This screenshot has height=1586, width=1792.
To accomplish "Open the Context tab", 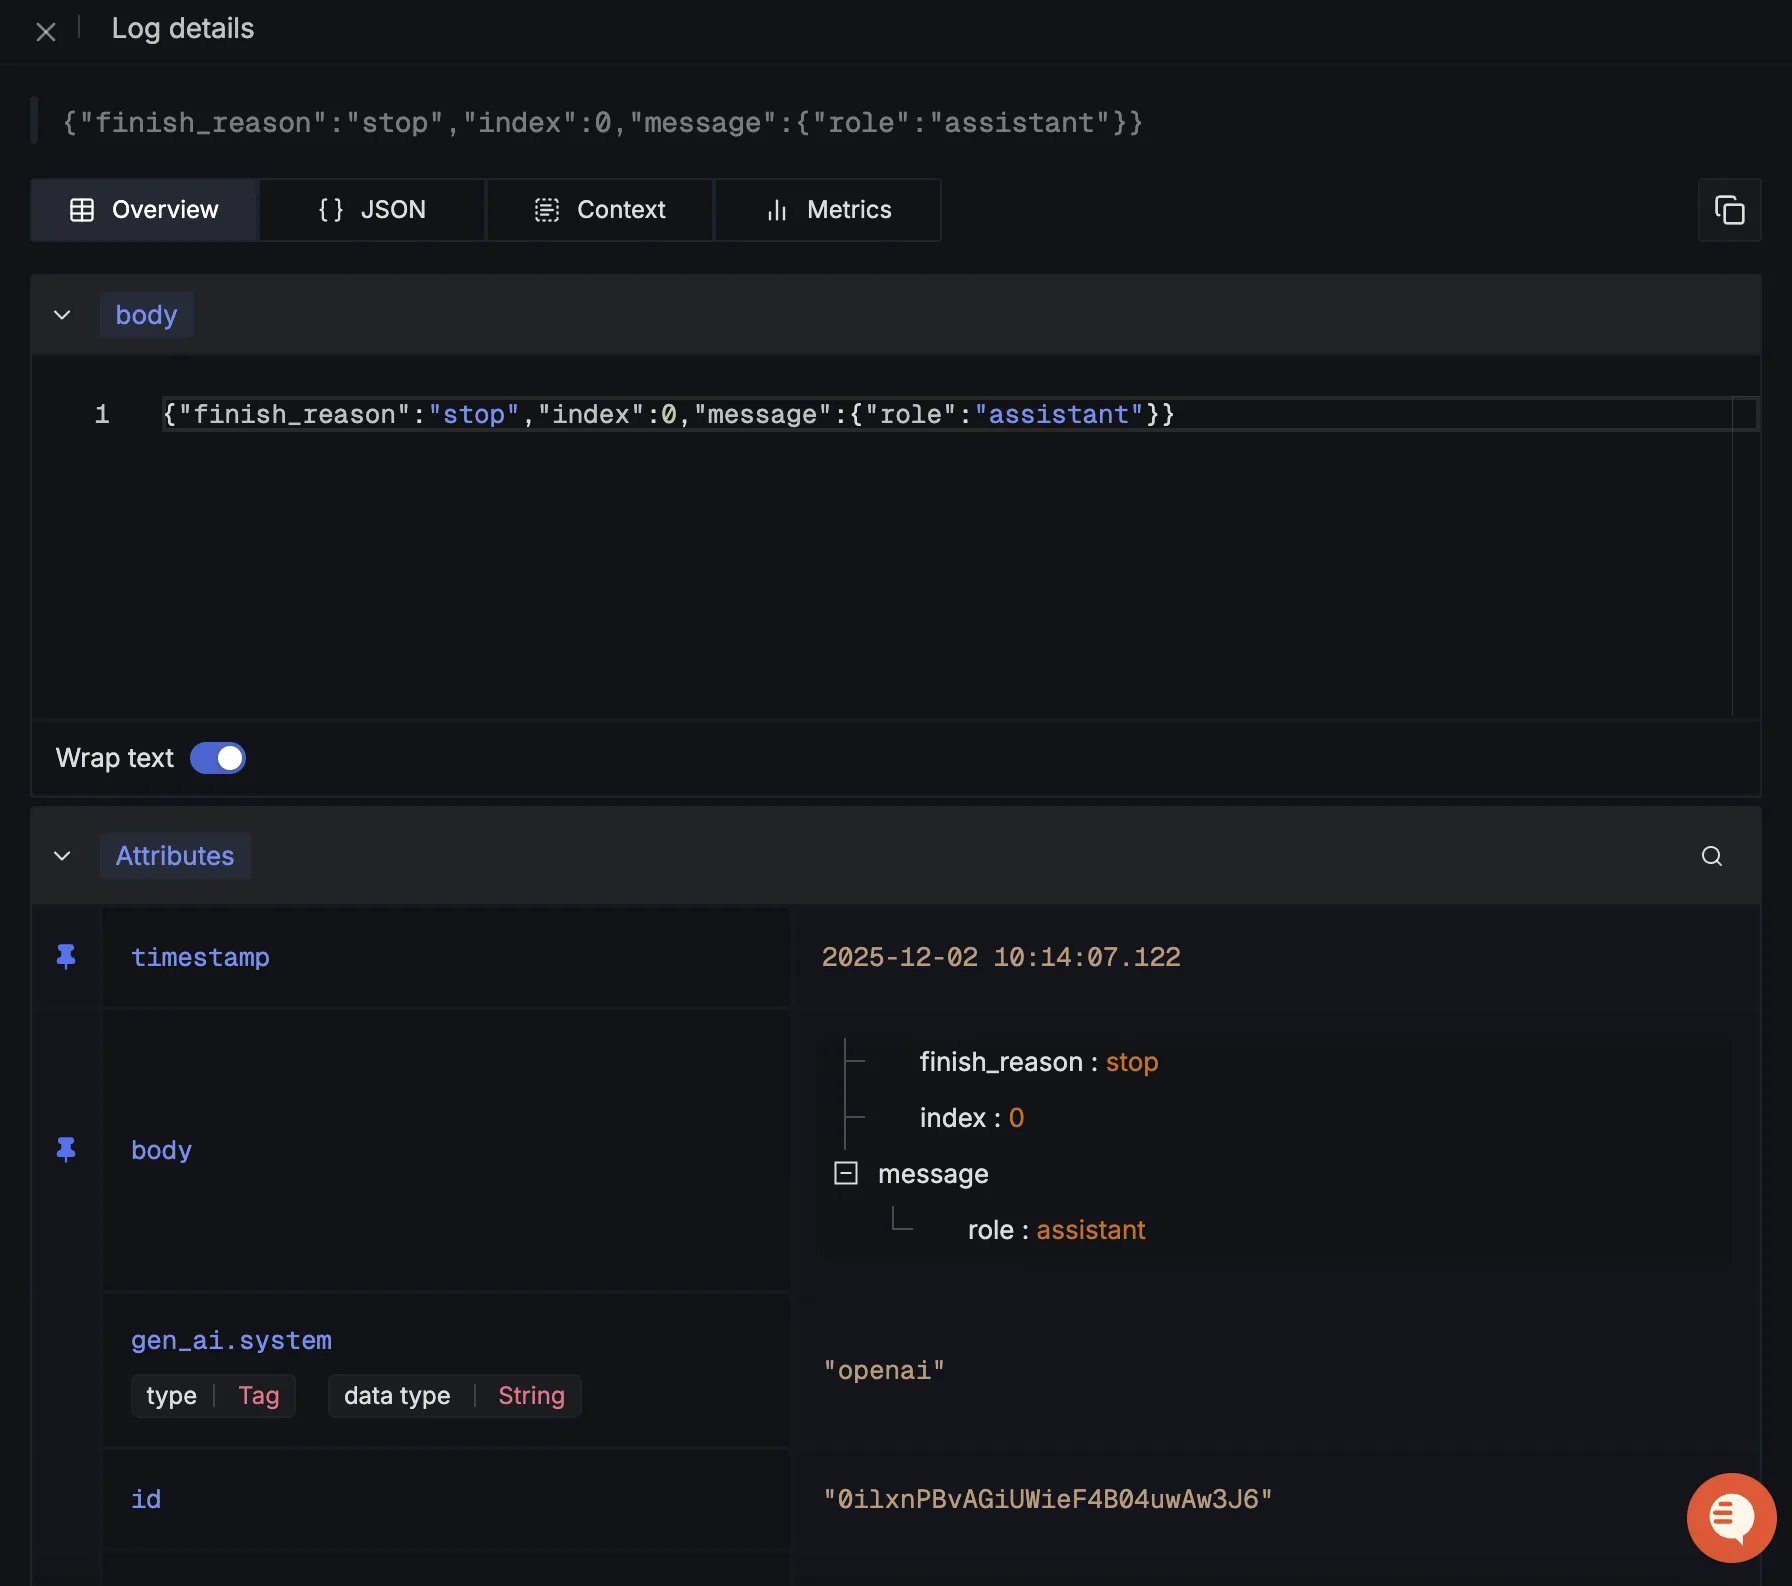I will click(600, 210).
